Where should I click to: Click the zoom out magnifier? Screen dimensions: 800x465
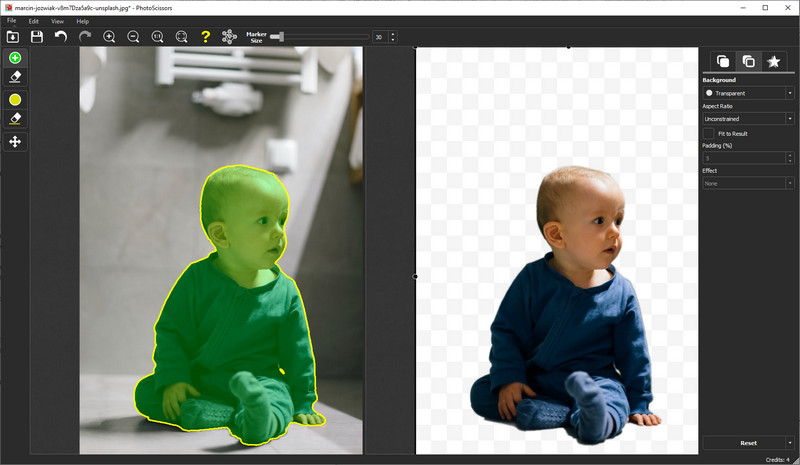[133, 37]
